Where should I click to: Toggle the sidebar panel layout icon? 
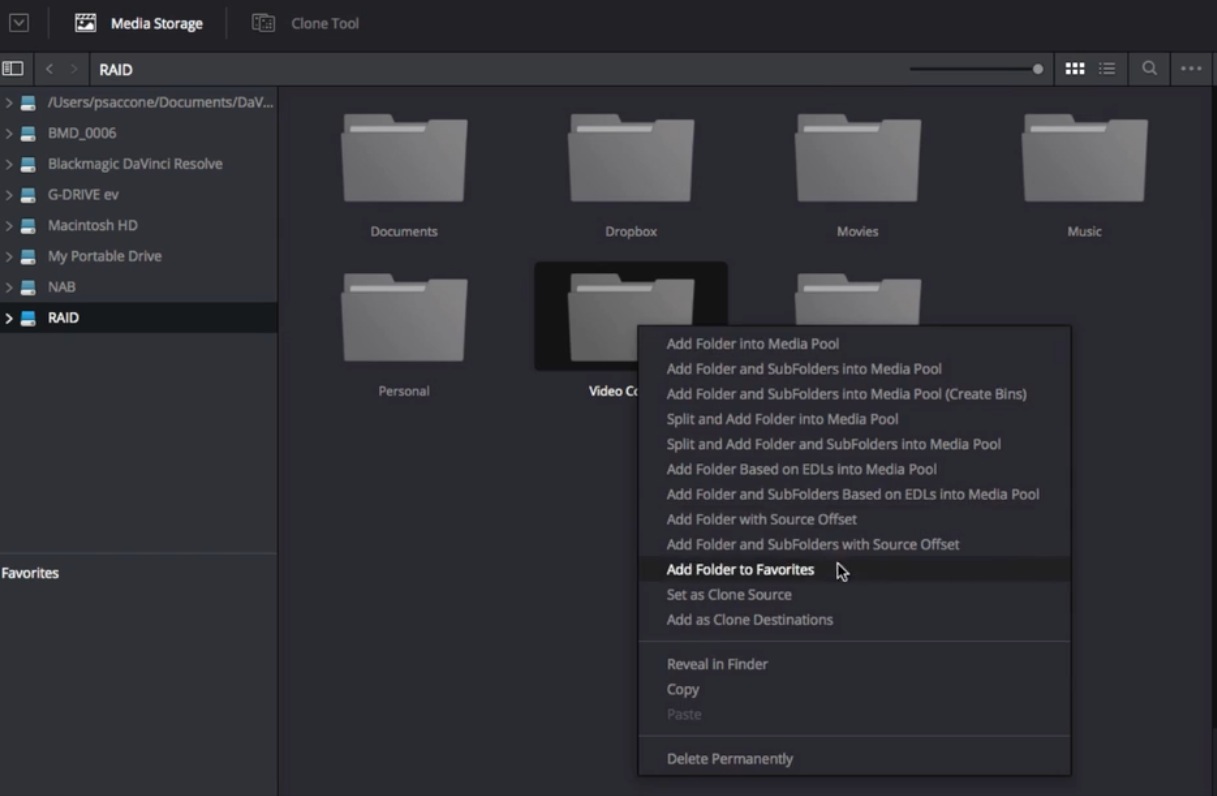click(12, 69)
